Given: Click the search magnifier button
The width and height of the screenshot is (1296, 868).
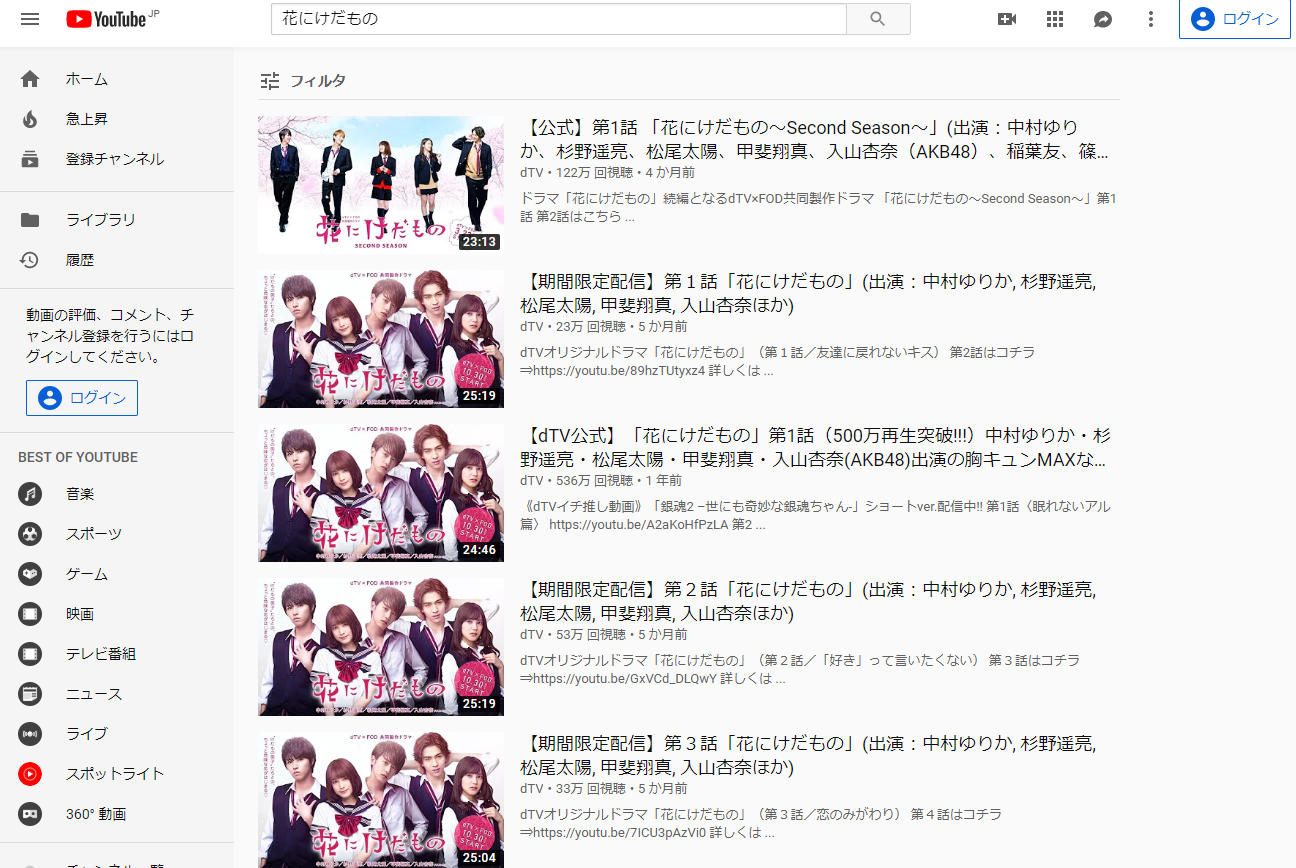Looking at the screenshot, I should click(x=878, y=19).
